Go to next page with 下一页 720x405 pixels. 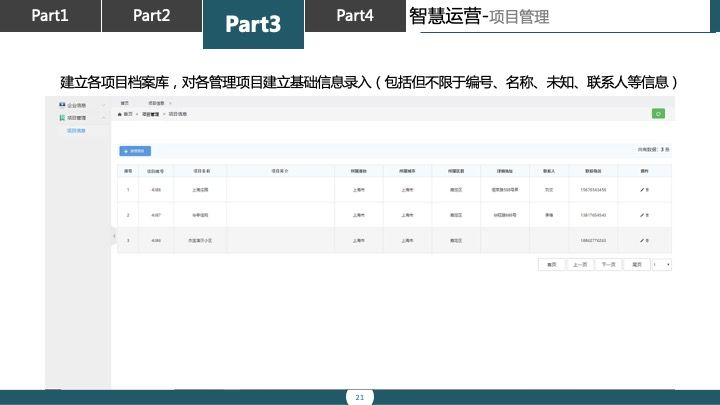point(608,264)
